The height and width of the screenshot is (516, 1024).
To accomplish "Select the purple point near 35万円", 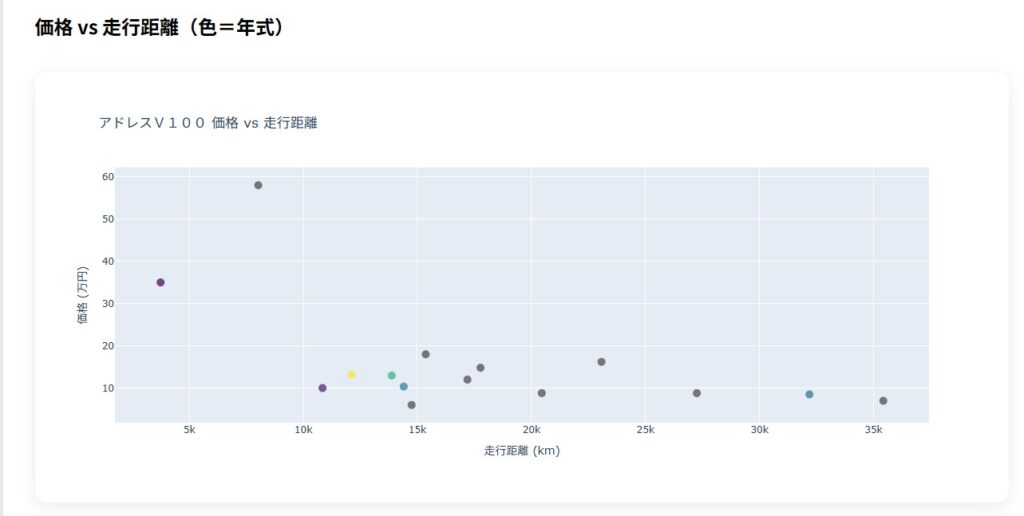I will pos(160,282).
